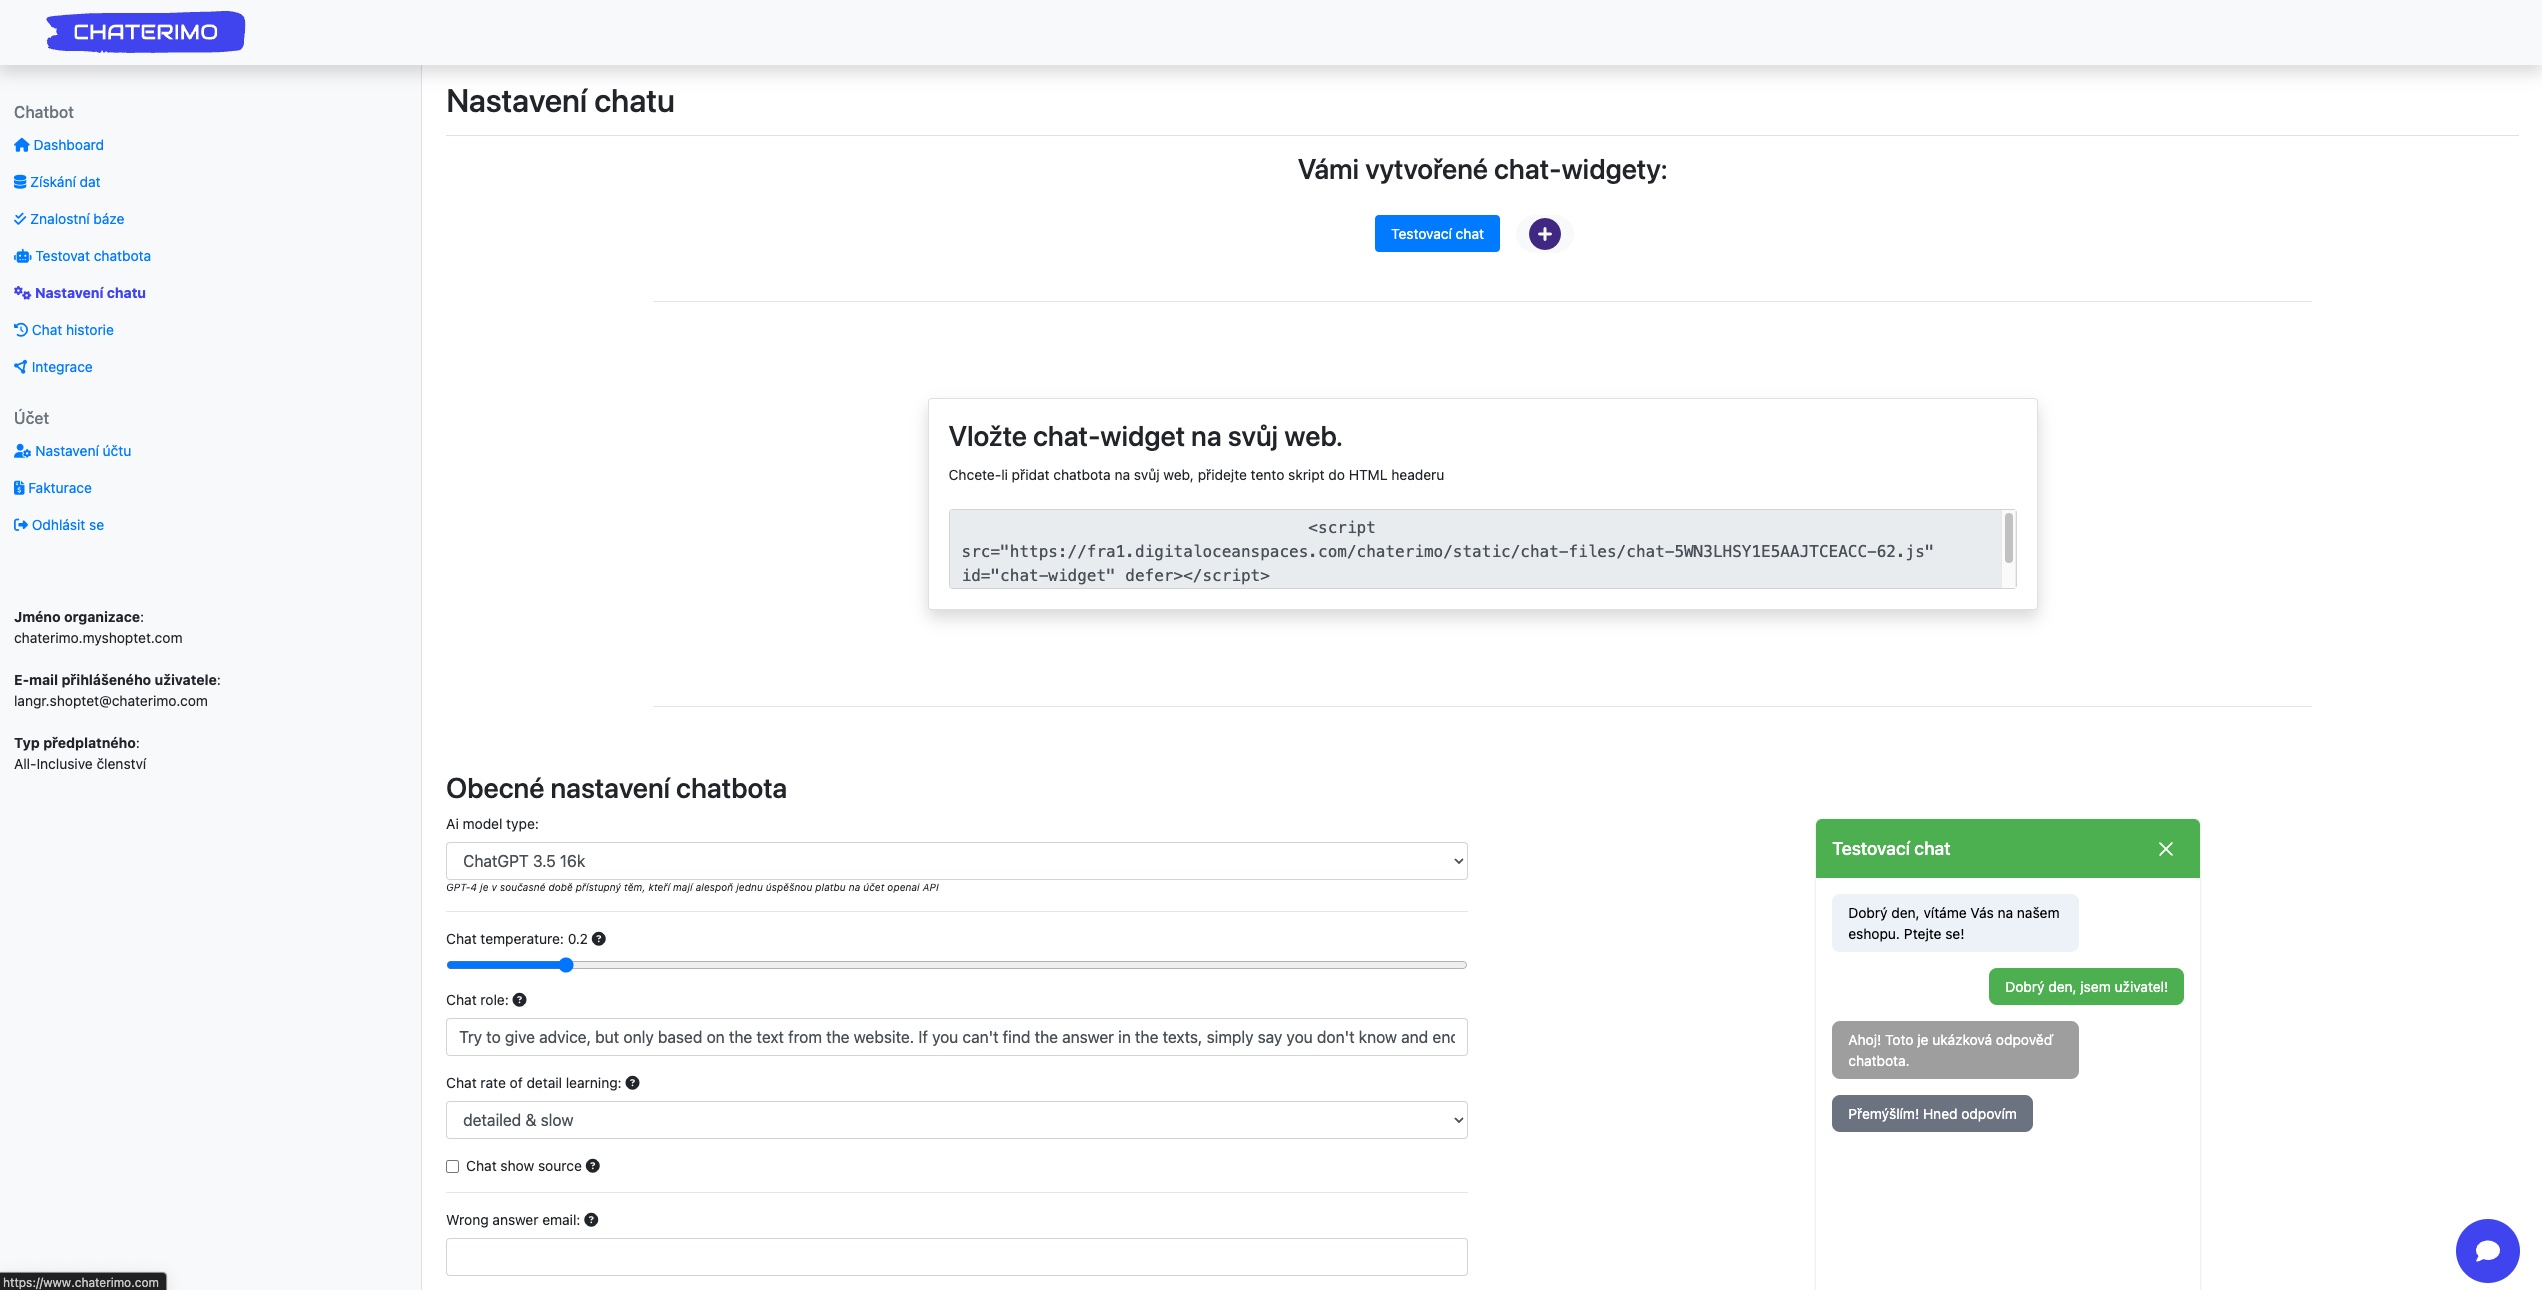
Task: Click the Nastavení účtu user icon
Action: pos(23,451)
